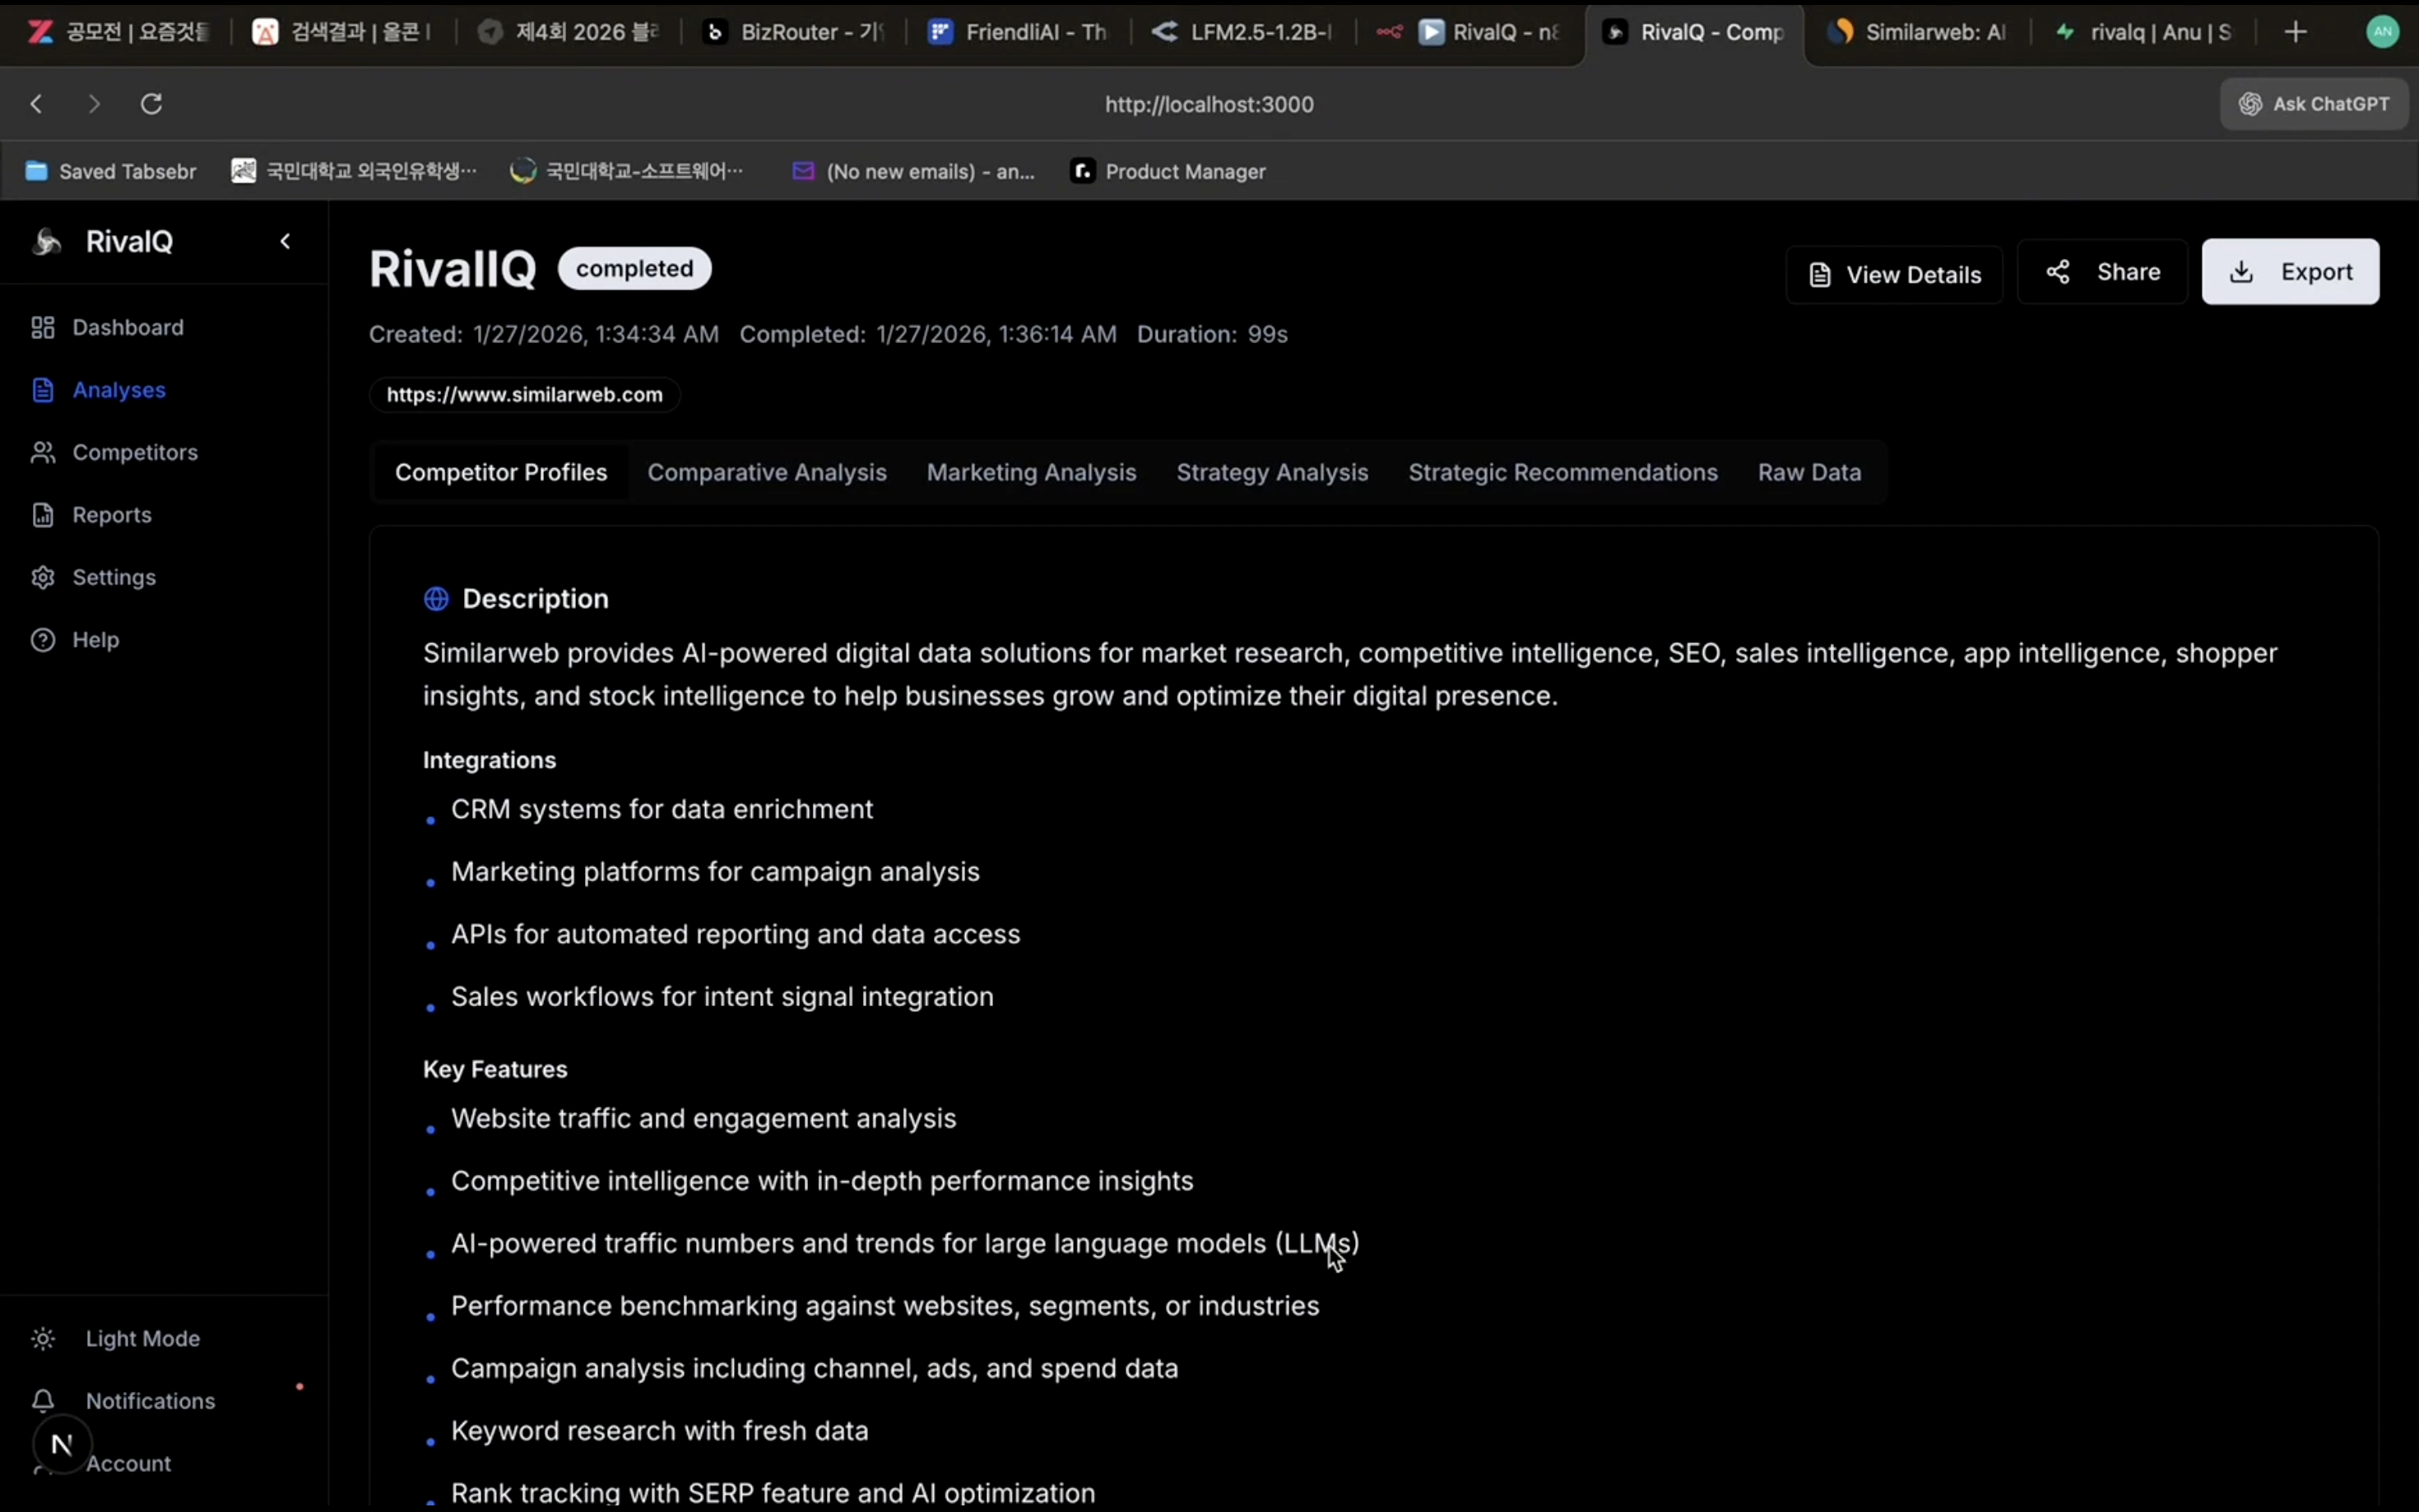This screenshot has width=2419, height=1512.
Task: Open the Strategic Recommendations tab
Action: (x=1562, y=472)
